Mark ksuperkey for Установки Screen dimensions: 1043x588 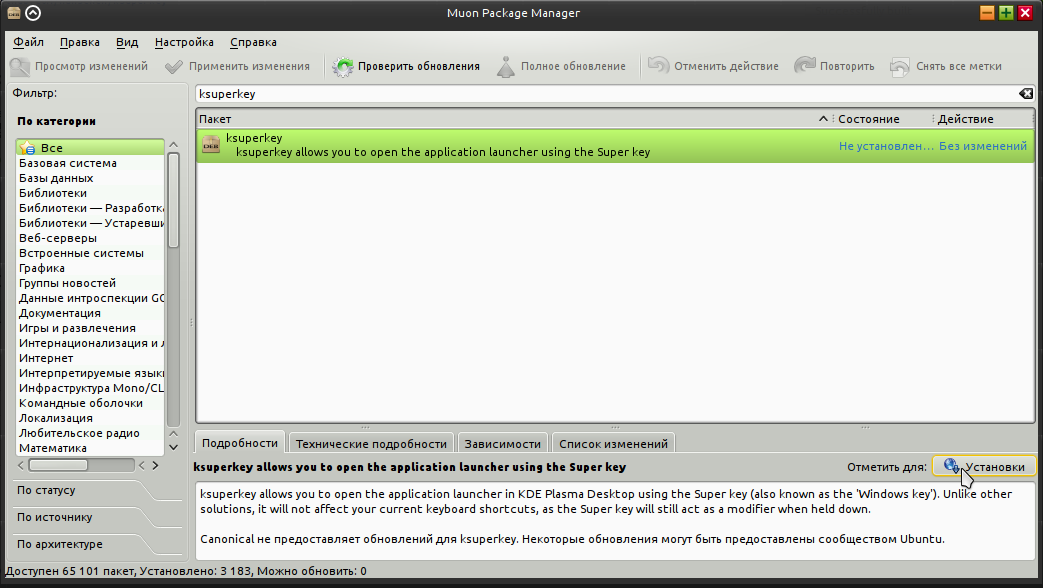984,467
